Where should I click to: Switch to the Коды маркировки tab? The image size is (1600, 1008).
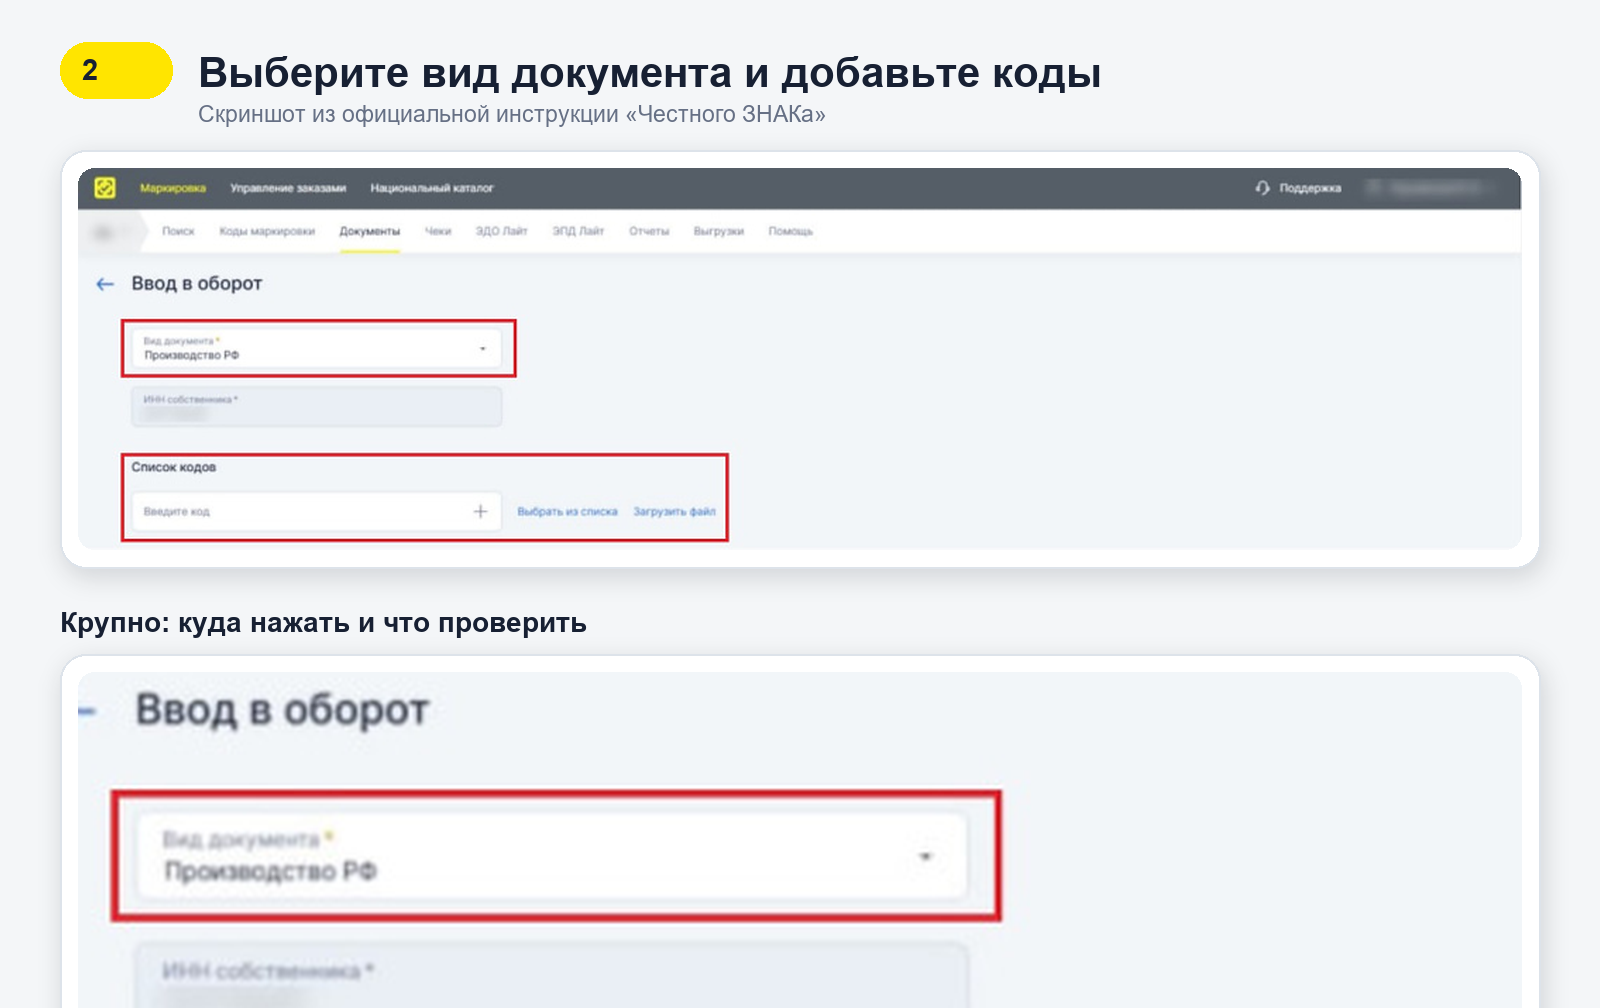point(267,231)
